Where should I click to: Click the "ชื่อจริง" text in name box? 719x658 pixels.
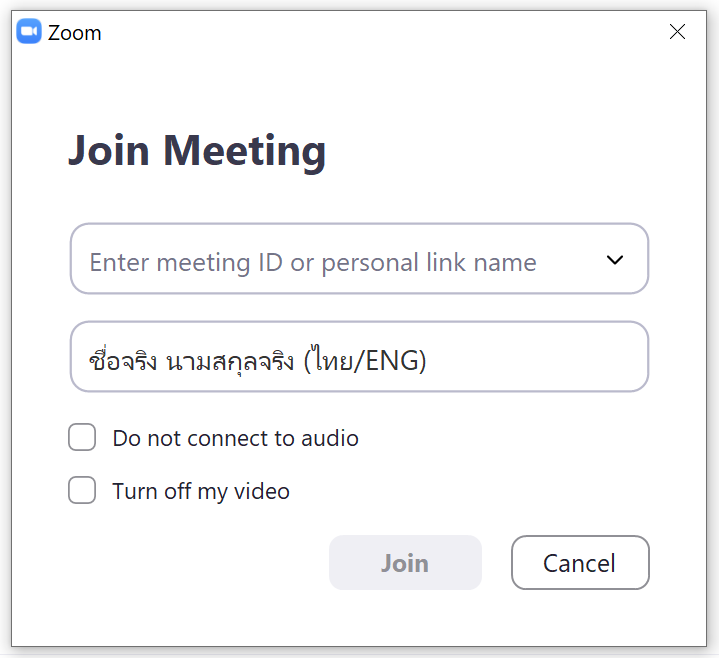click(123, 360)
